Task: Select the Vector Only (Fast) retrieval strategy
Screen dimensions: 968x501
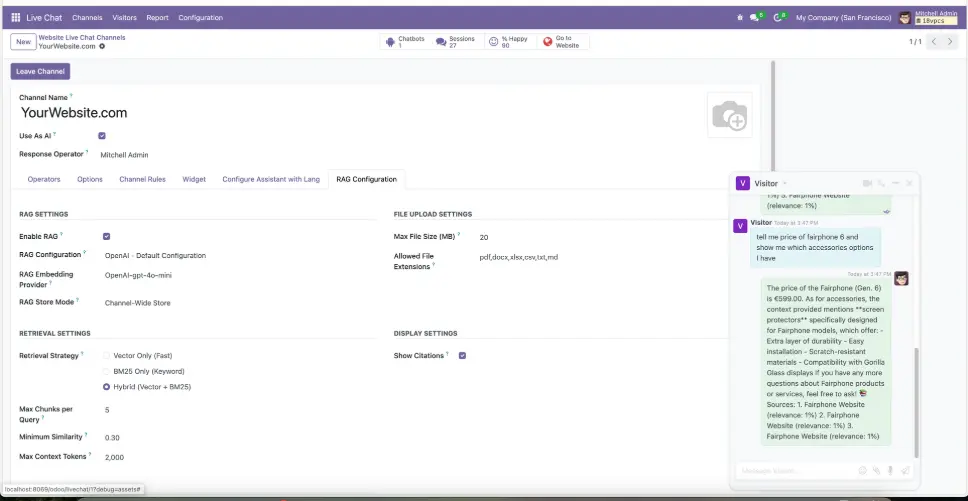Action: (x=106, y=356)
